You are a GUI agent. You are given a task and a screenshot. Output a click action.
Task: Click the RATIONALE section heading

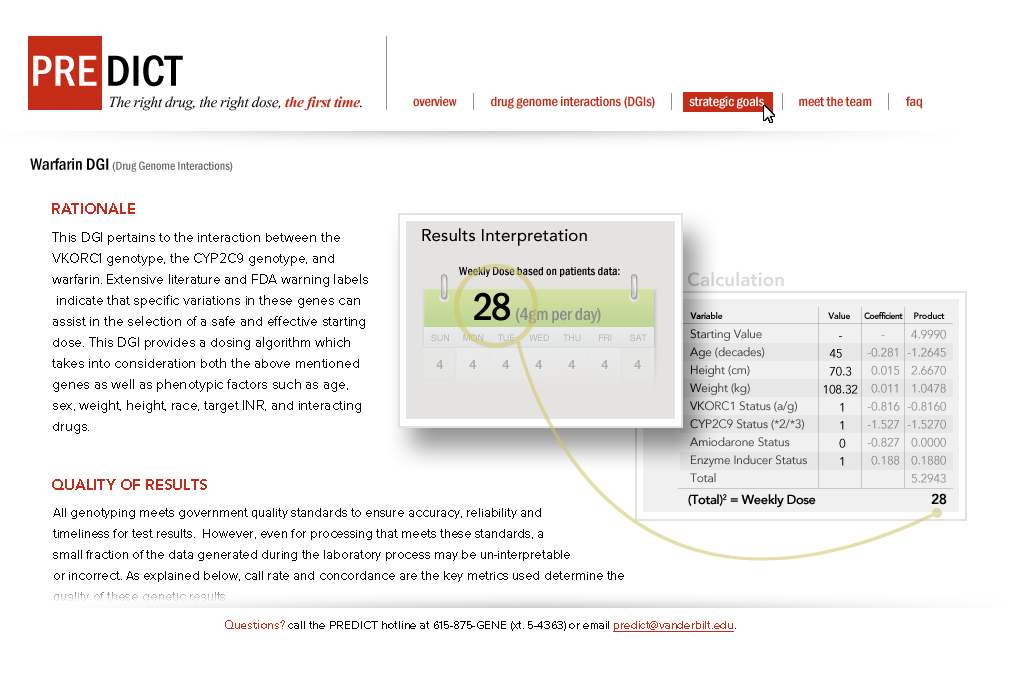(x=93, y=209)
